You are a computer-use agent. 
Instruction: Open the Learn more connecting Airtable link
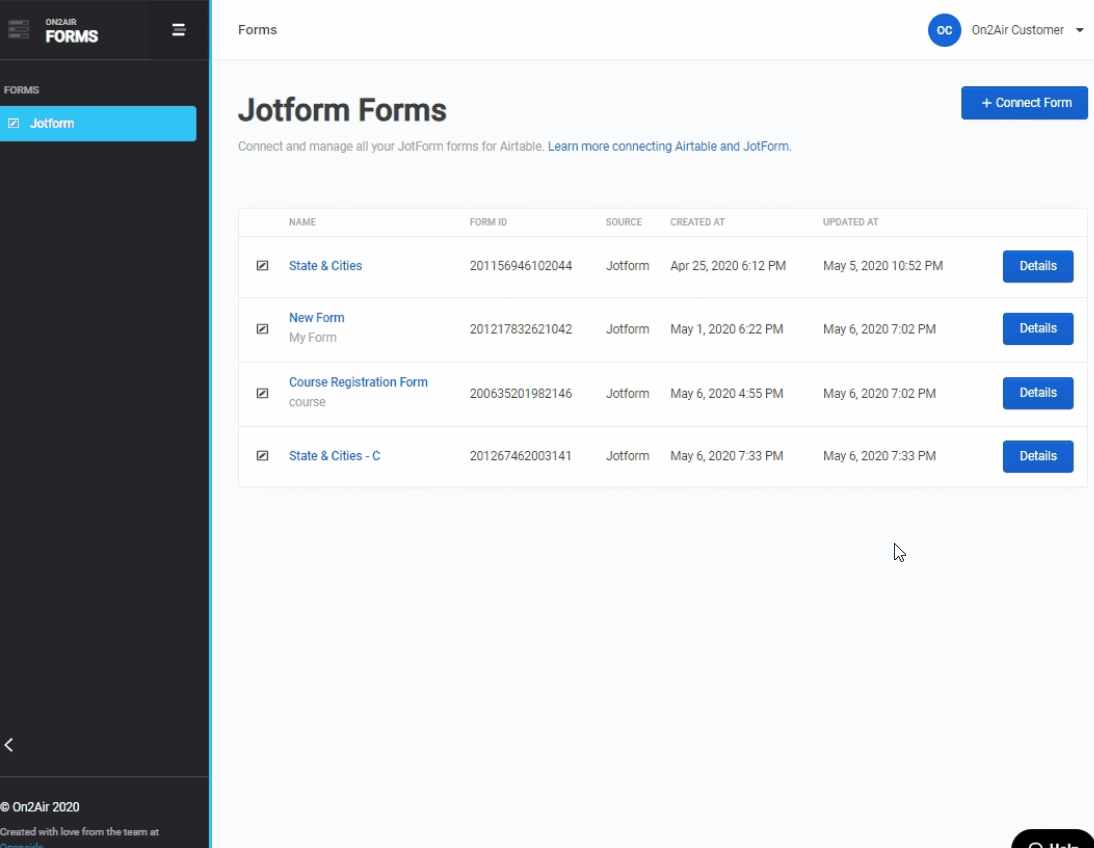click(668, 147)
